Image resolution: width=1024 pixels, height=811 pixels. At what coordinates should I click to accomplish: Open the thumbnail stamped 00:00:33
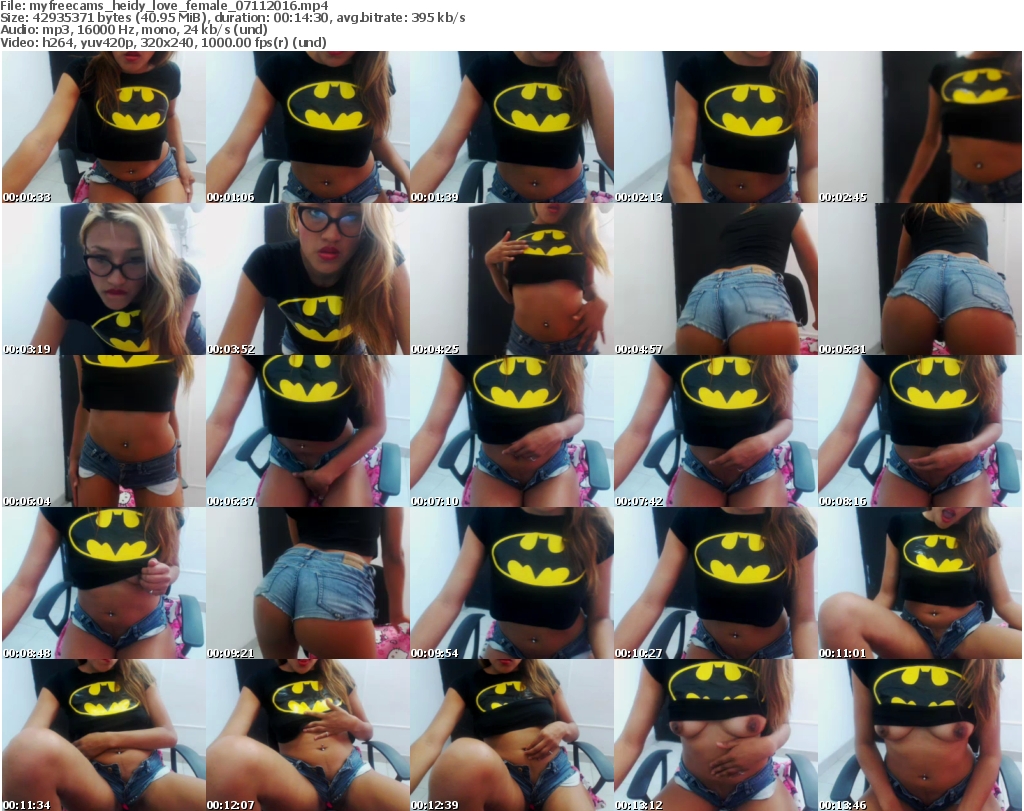104,127
